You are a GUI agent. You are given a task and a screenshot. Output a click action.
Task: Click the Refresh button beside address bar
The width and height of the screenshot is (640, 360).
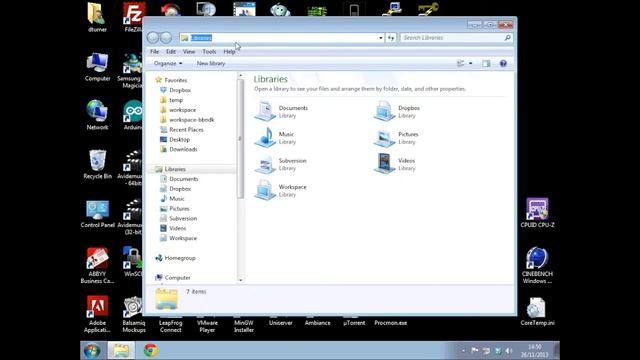coord(391,38)
